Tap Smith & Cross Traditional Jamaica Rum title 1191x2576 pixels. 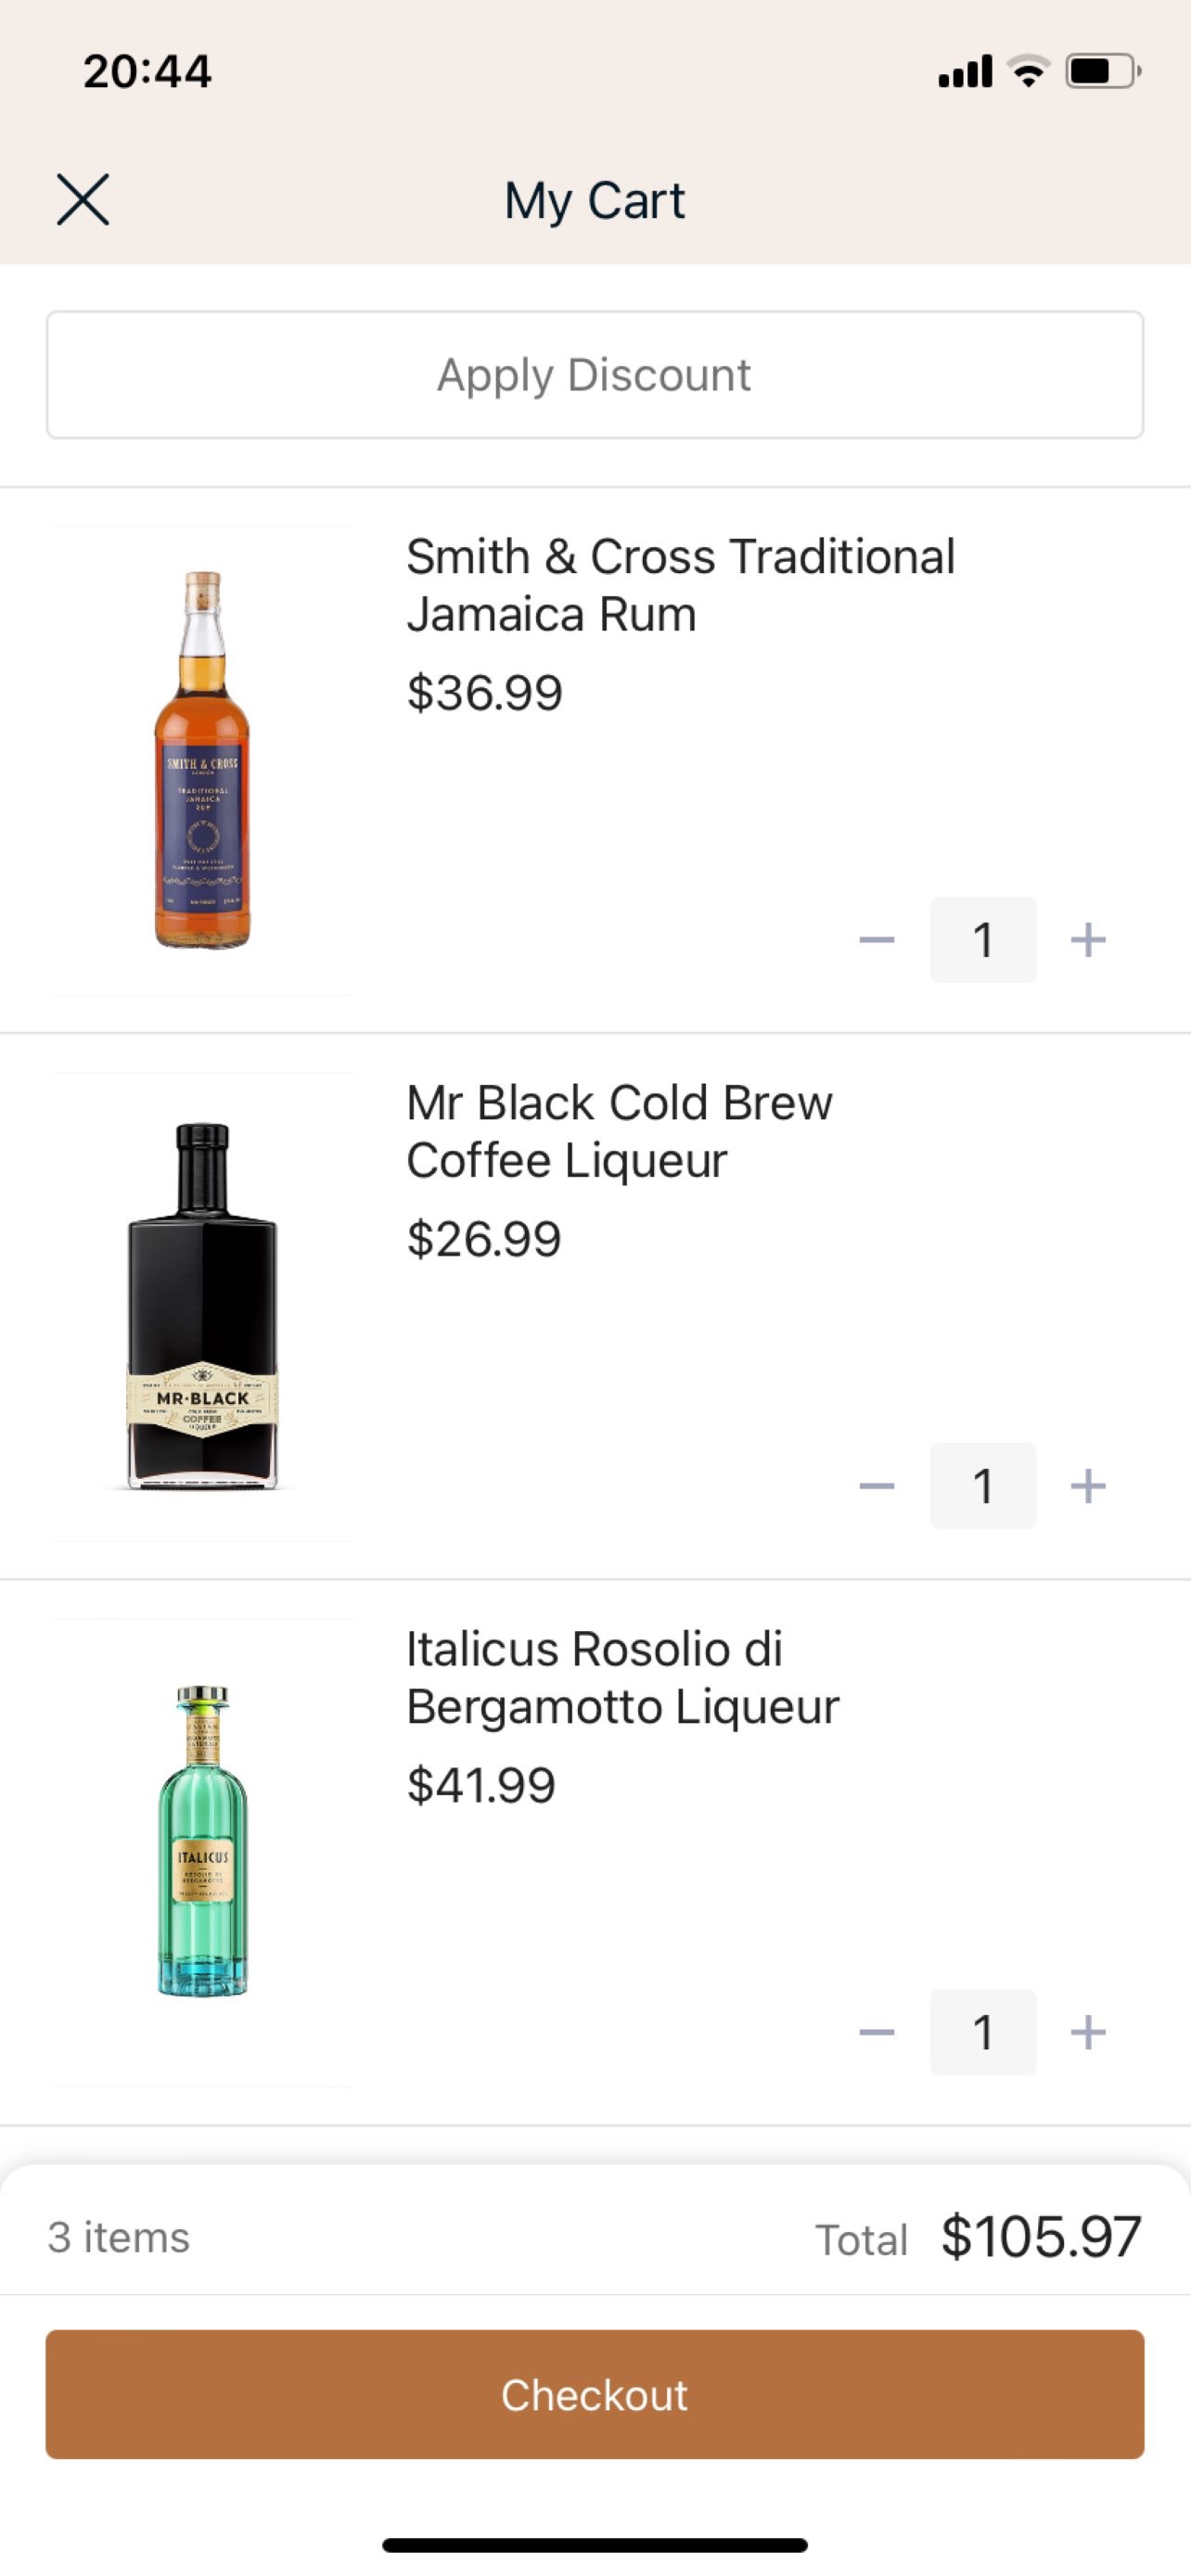(x=680, y=585)
